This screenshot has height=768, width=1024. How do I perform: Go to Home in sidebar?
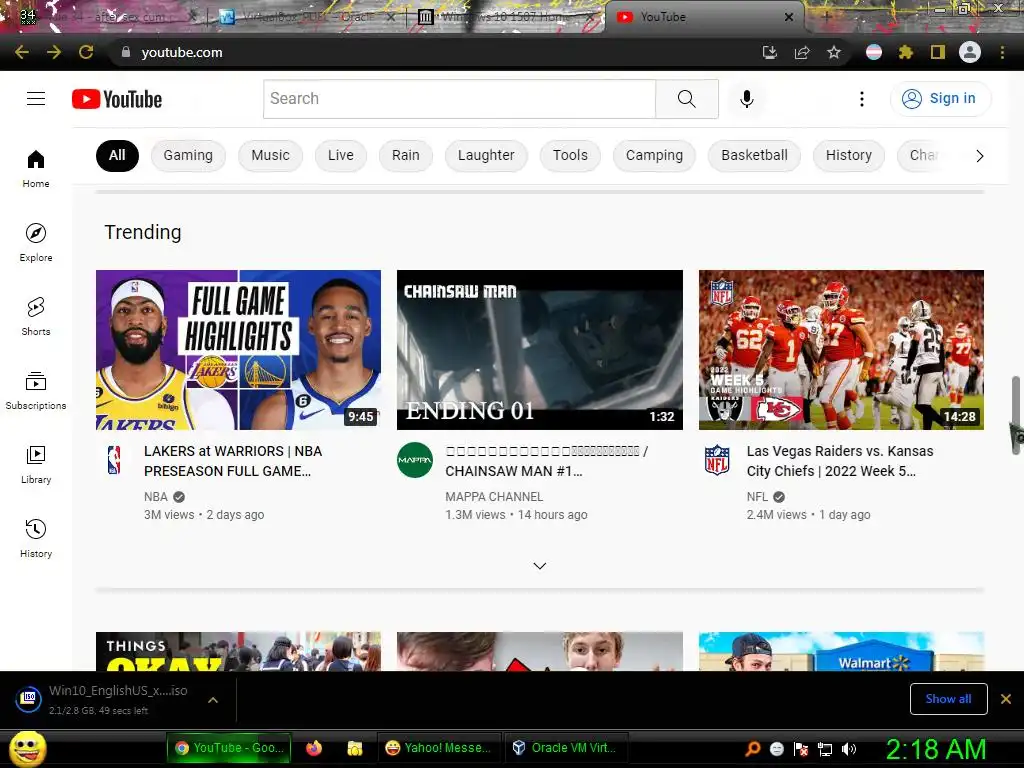[36, 168]
